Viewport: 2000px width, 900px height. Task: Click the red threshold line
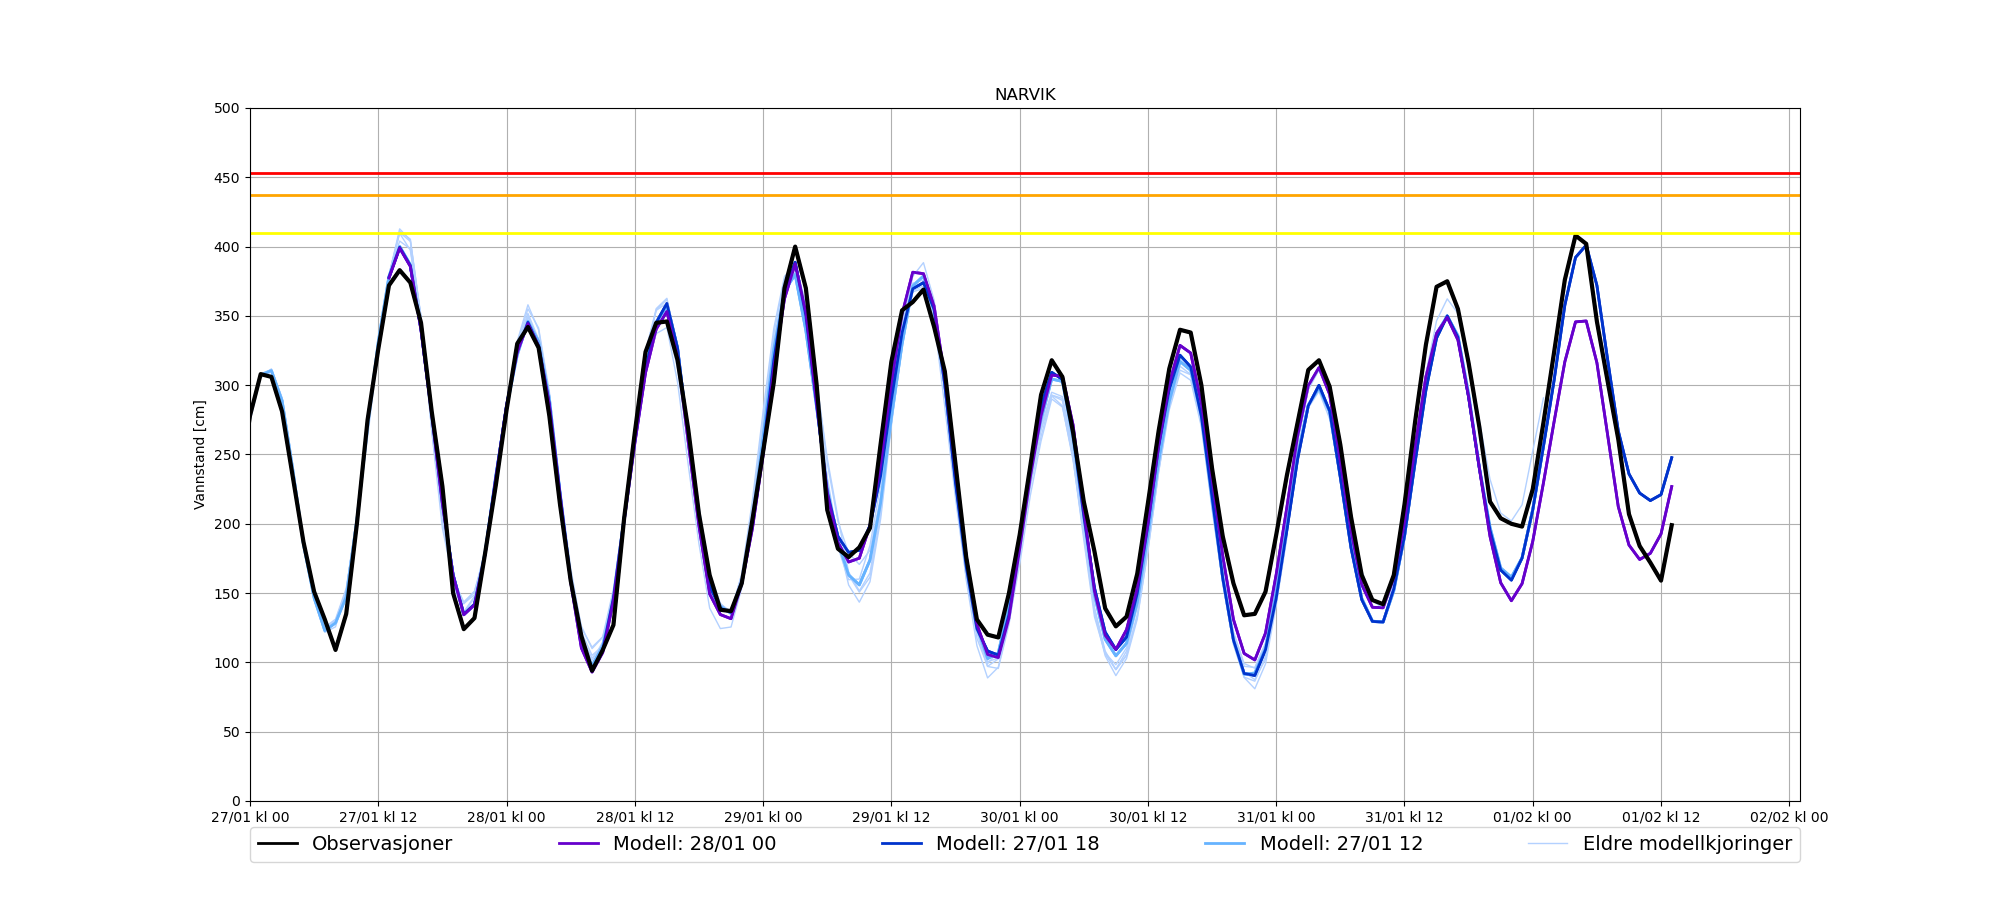(1025, 174)
